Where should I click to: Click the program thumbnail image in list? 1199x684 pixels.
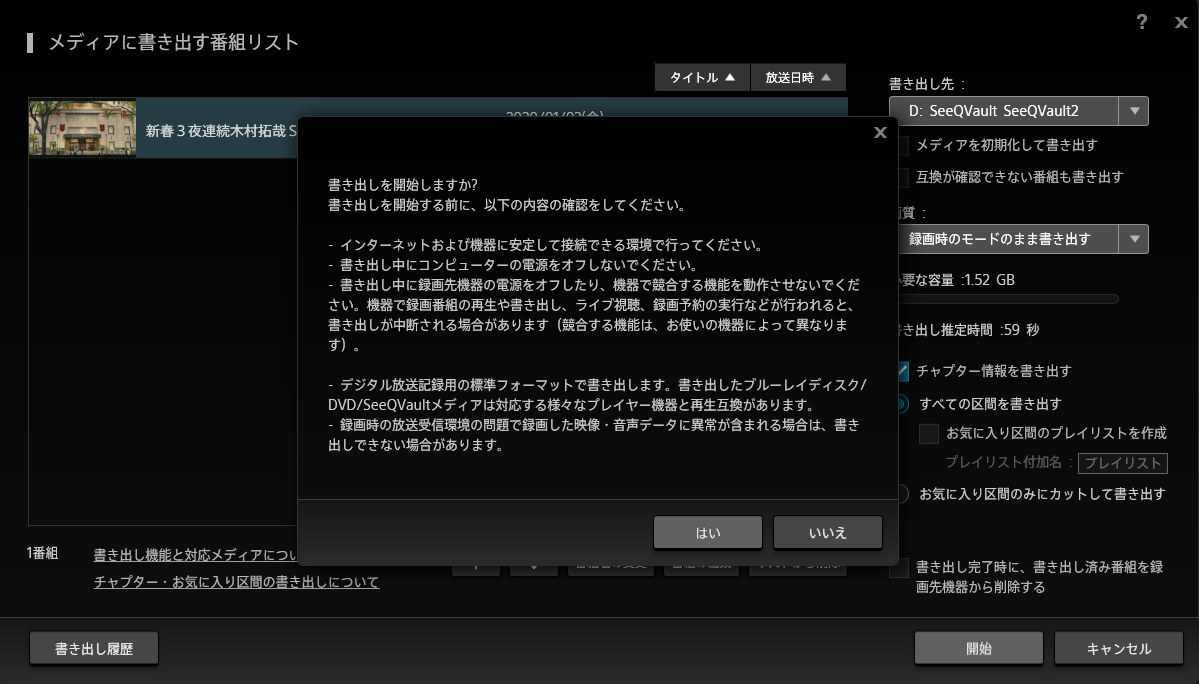click(x=82, y=128)
